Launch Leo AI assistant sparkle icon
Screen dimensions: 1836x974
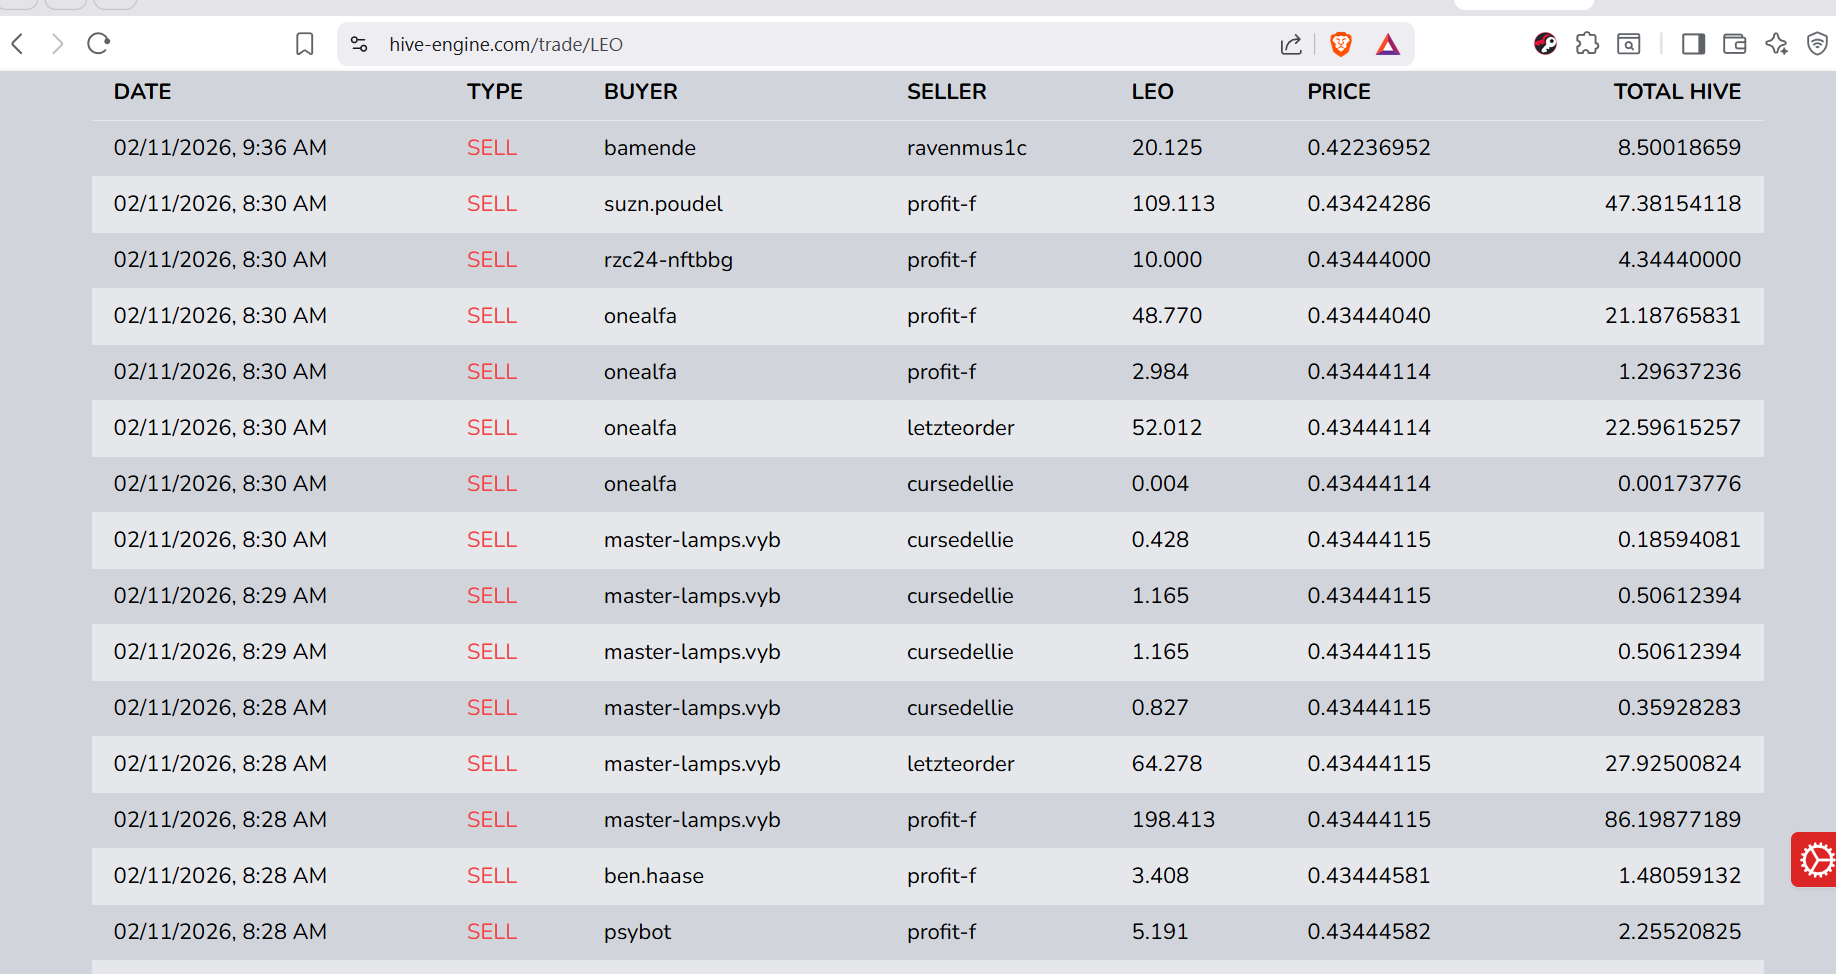[1777, 44]
